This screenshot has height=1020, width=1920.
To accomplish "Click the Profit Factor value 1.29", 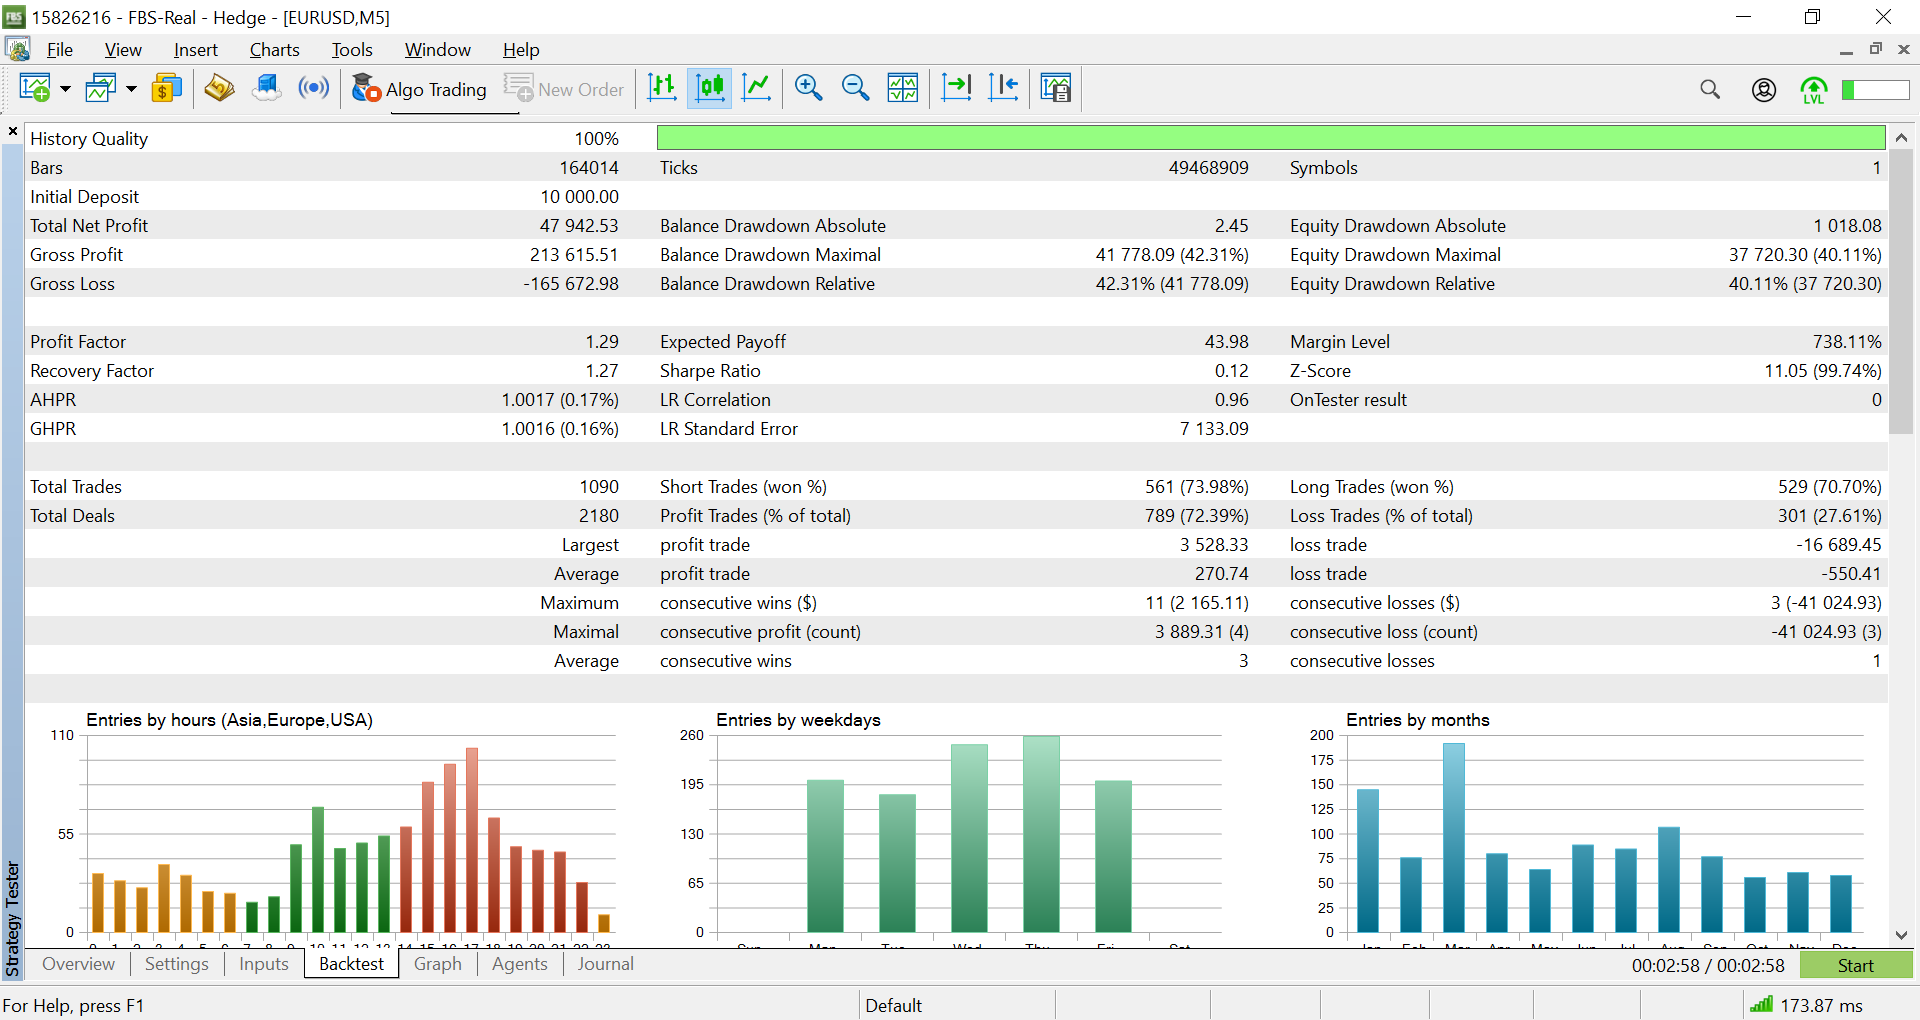I will 602,342.
